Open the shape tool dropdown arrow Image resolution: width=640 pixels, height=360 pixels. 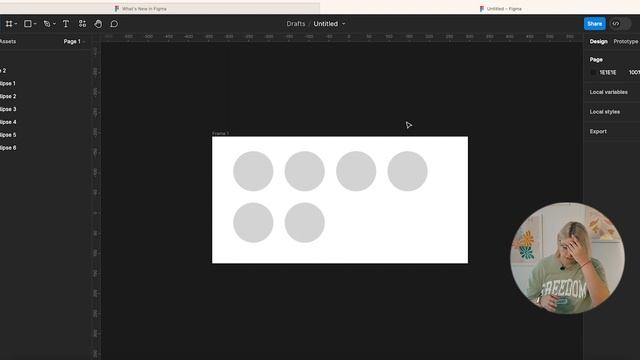pyautogui.click(x=35, y=24)
